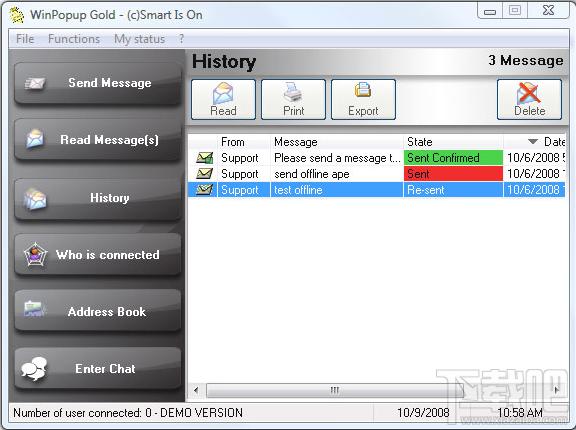576x430 pixels.
Task: Click the Send Message envelope icon
Action: [x=35, y=83]
